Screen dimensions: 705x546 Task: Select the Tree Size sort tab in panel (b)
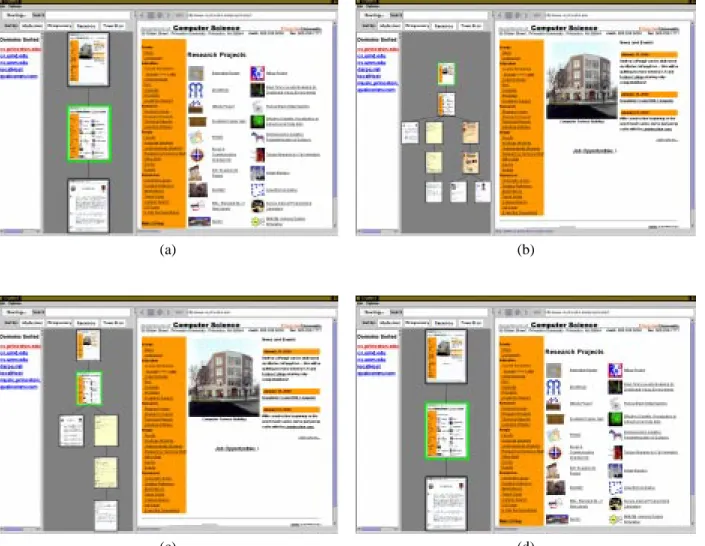(x=471, y=26)
